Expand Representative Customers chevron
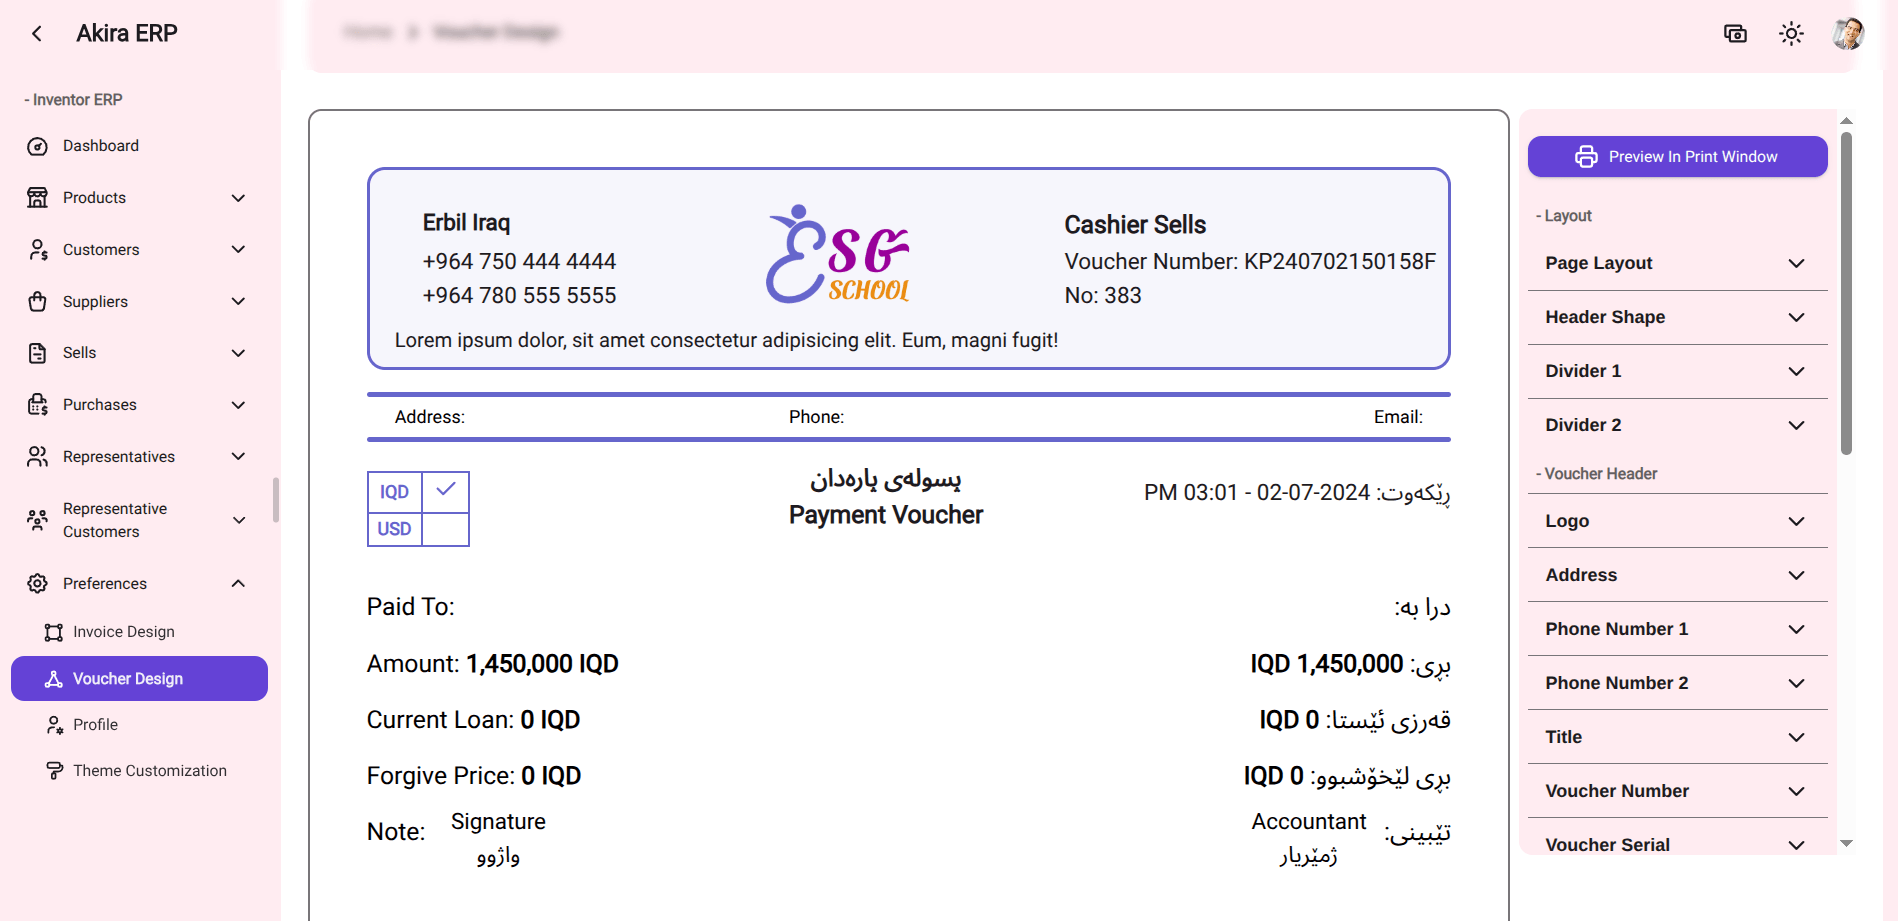The width and height of the screenshot is (1898, 921). [238, 520]
